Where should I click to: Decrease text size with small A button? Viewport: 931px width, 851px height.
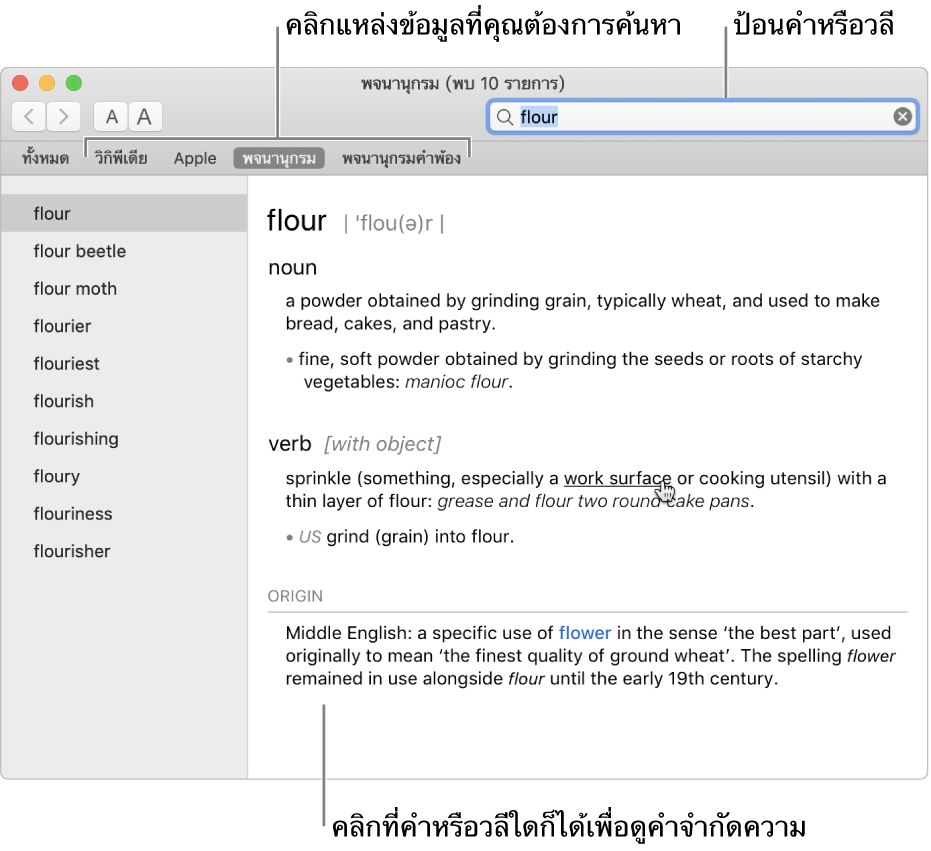(111, 116)
